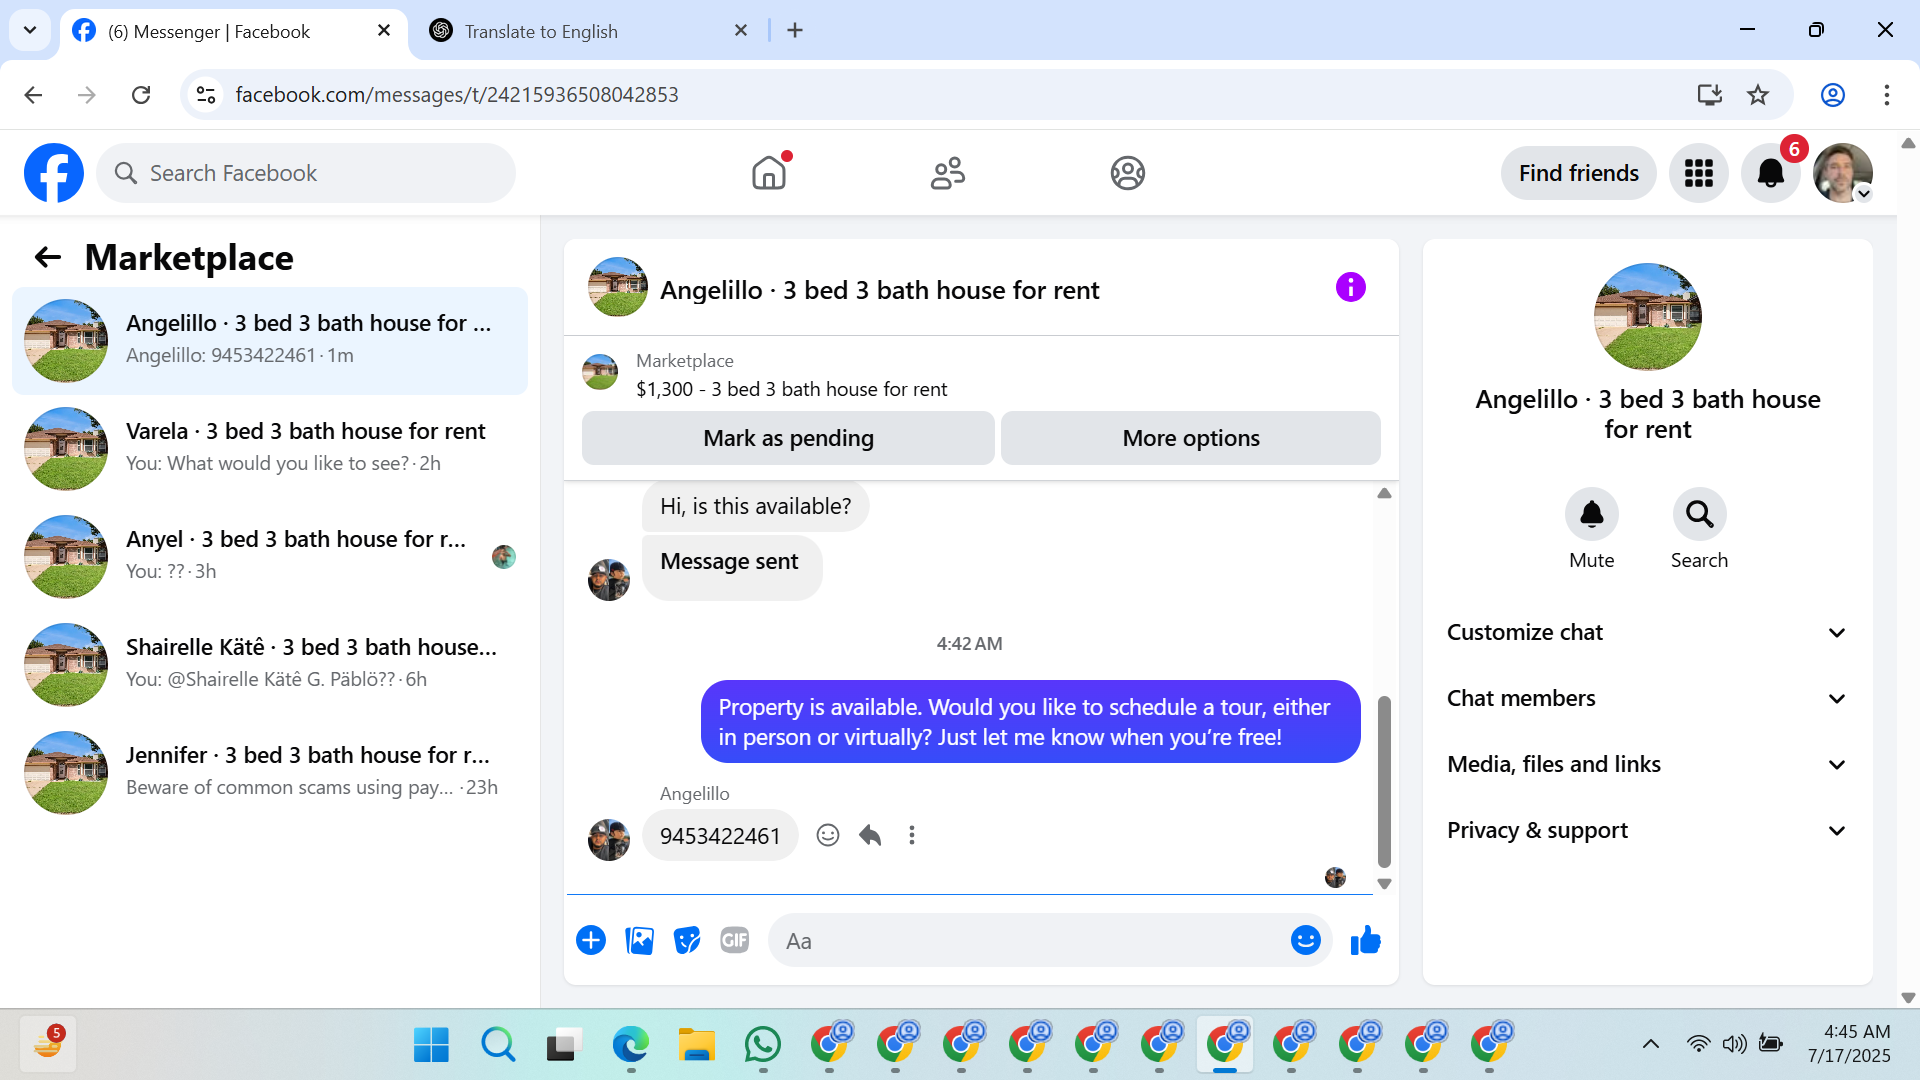Open the Facebook logo home link
1920x1080 pixels.
(x=54, y=173)
